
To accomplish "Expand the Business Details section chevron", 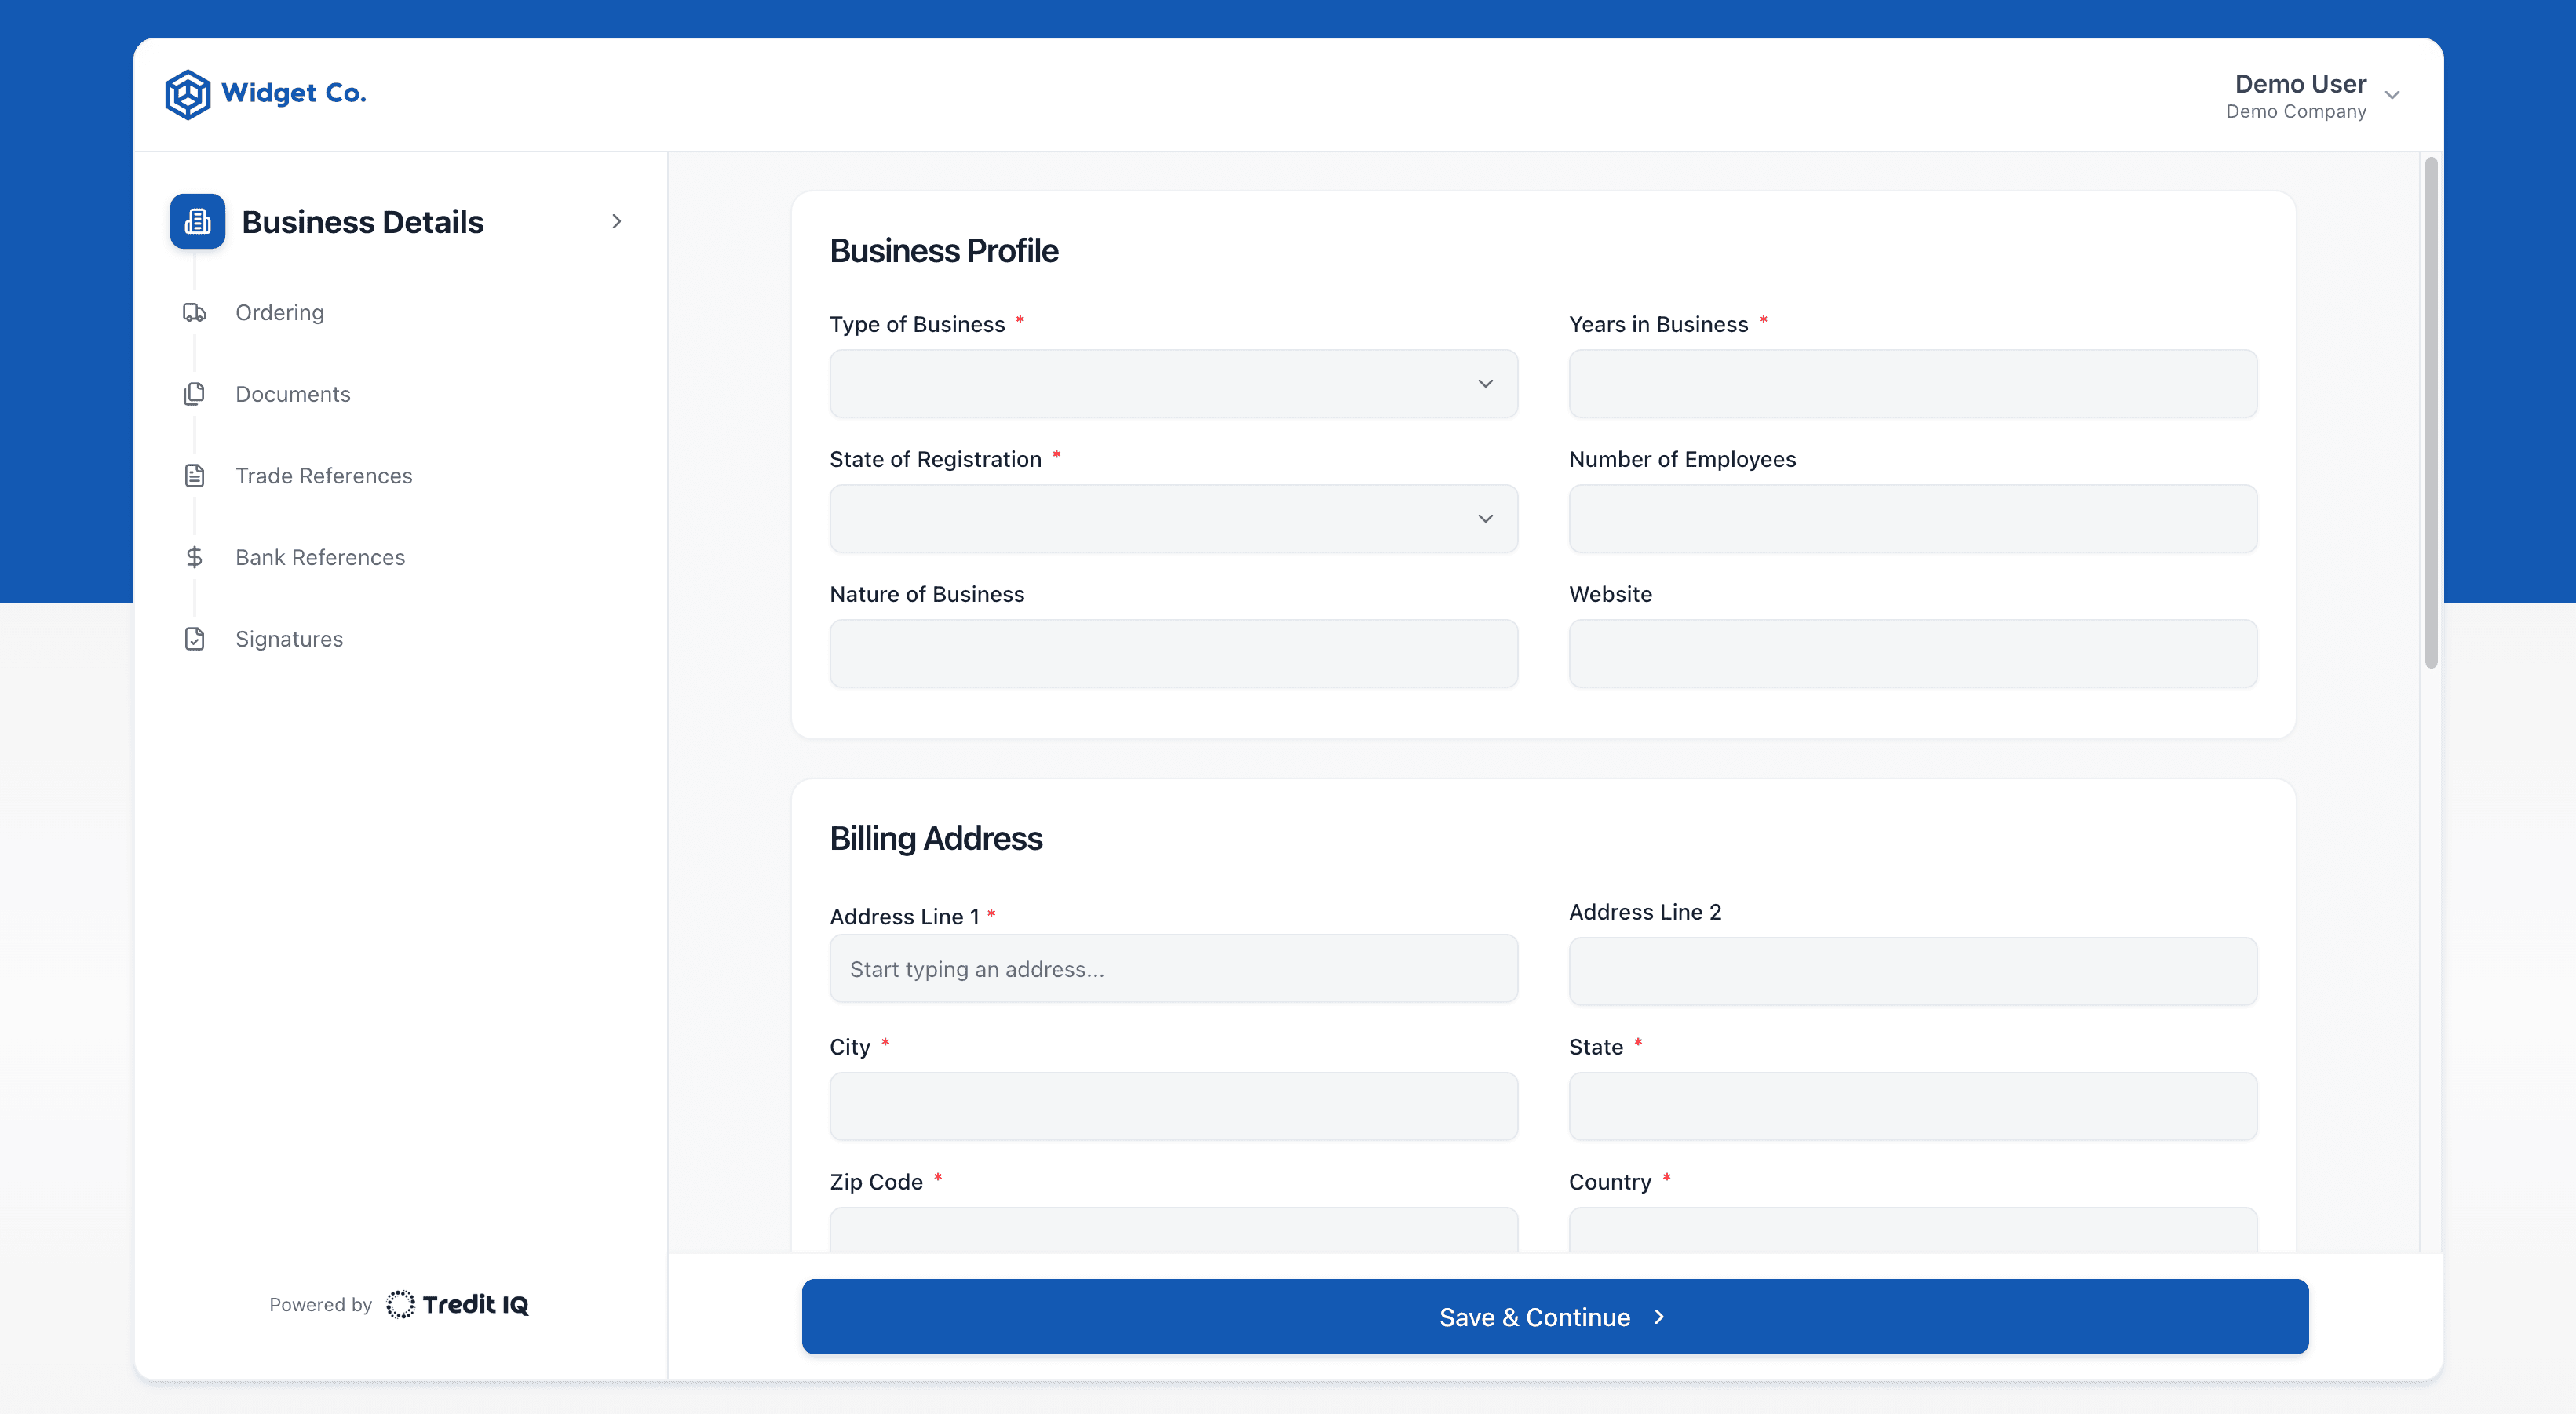I will coord(616,221).
